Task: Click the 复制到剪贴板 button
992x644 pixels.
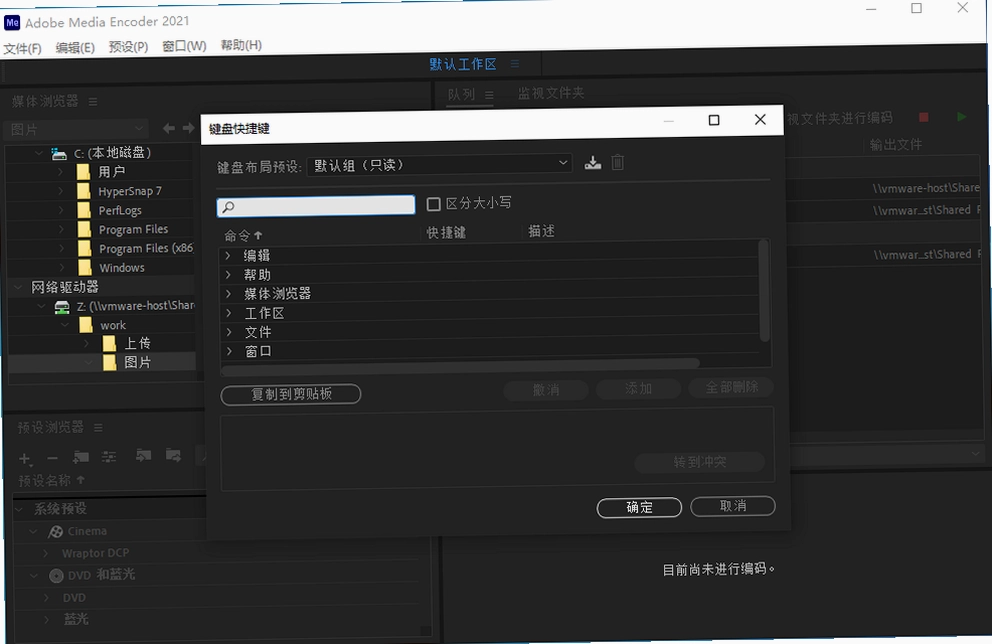Action: 291,394
